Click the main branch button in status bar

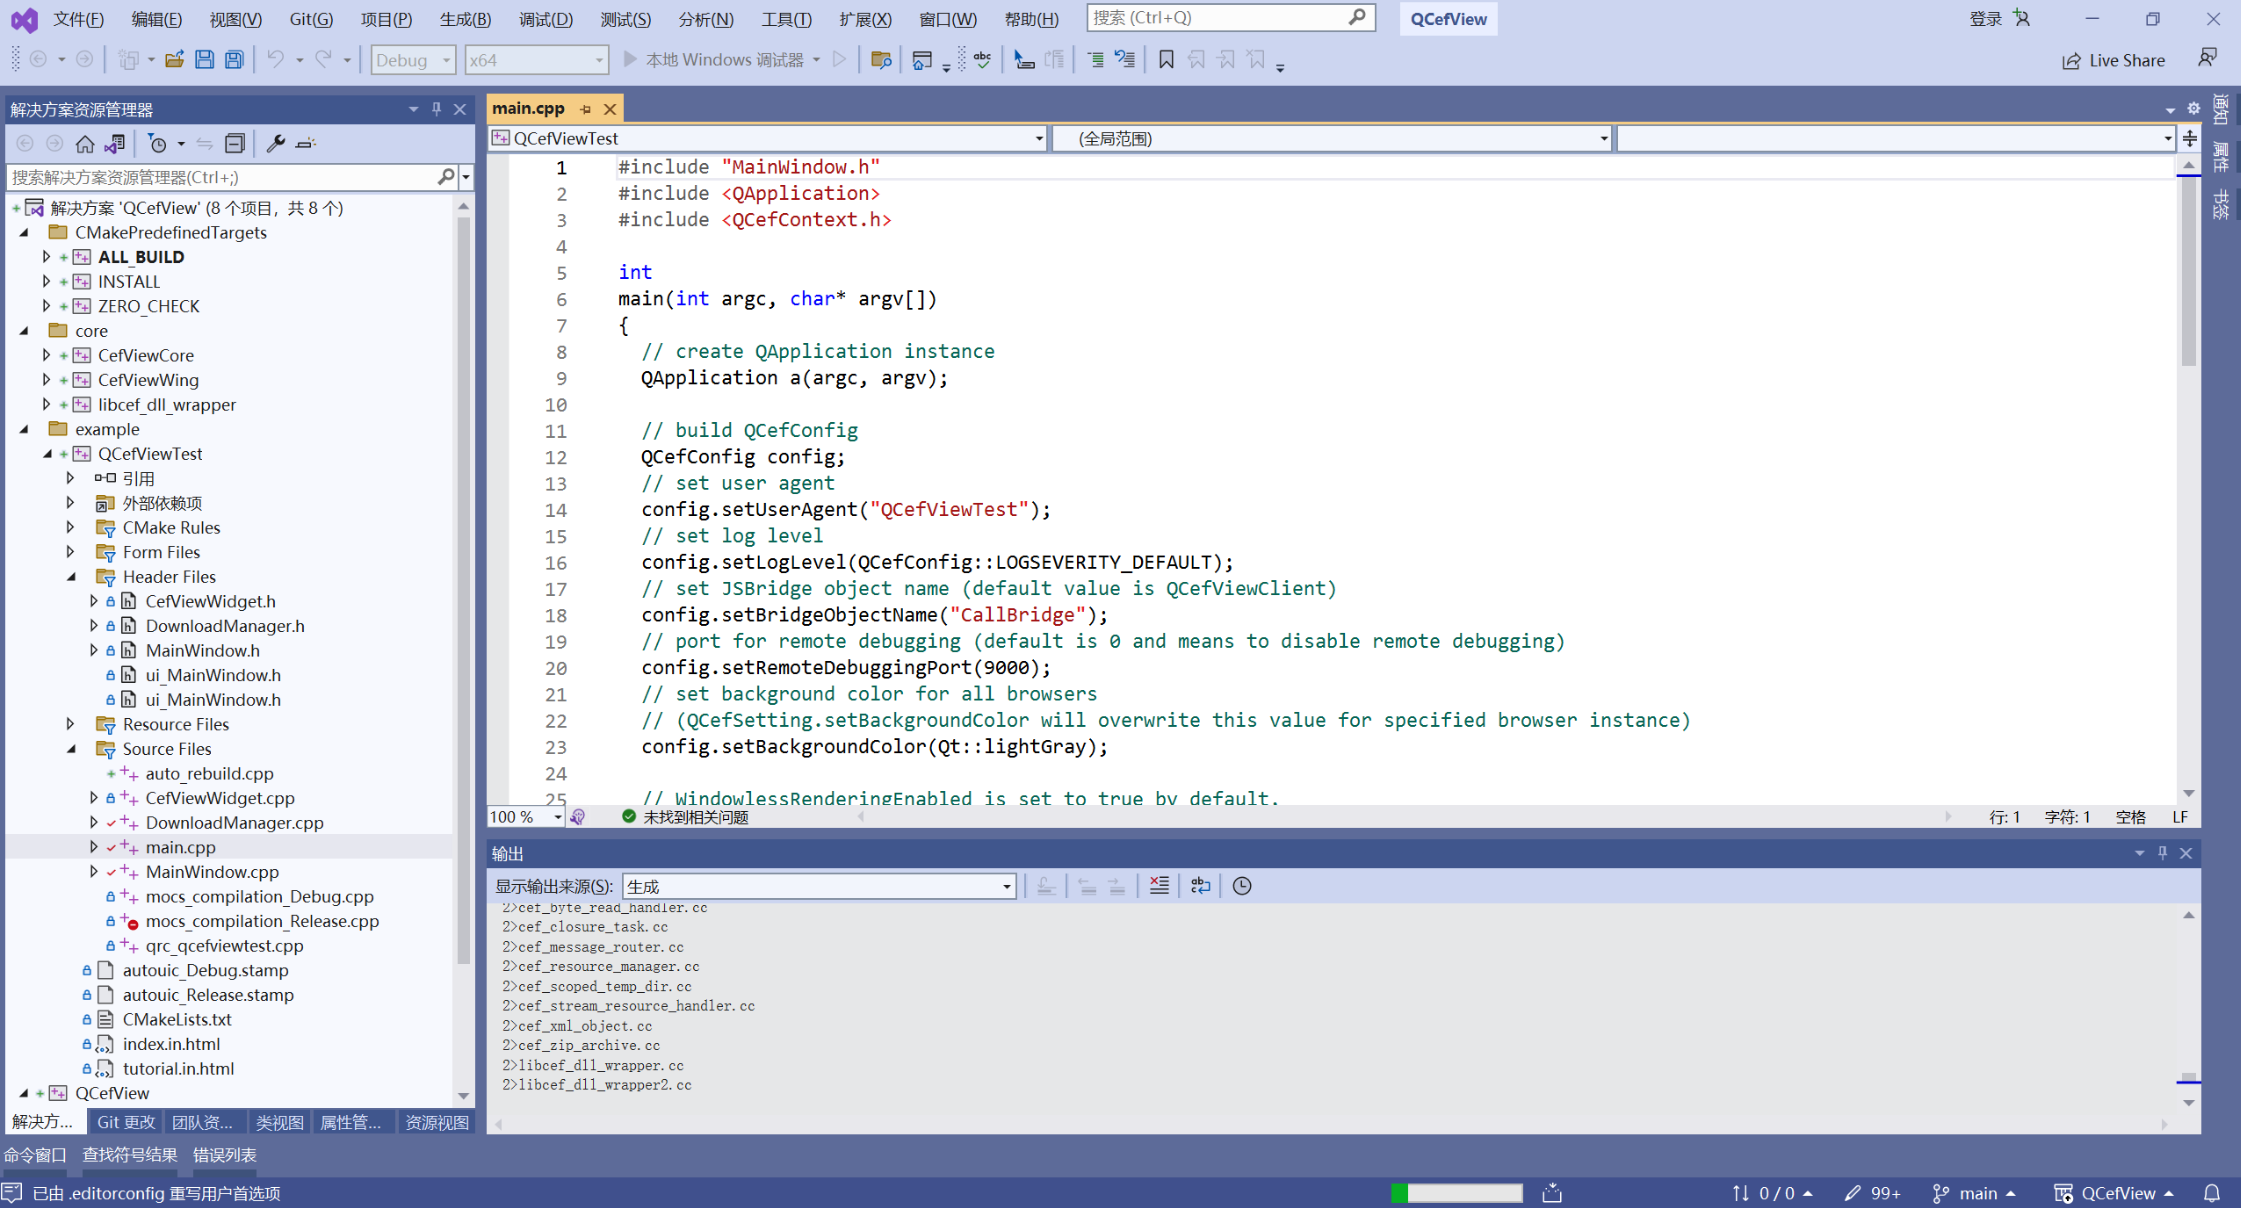click(x=1974, y=1193)
